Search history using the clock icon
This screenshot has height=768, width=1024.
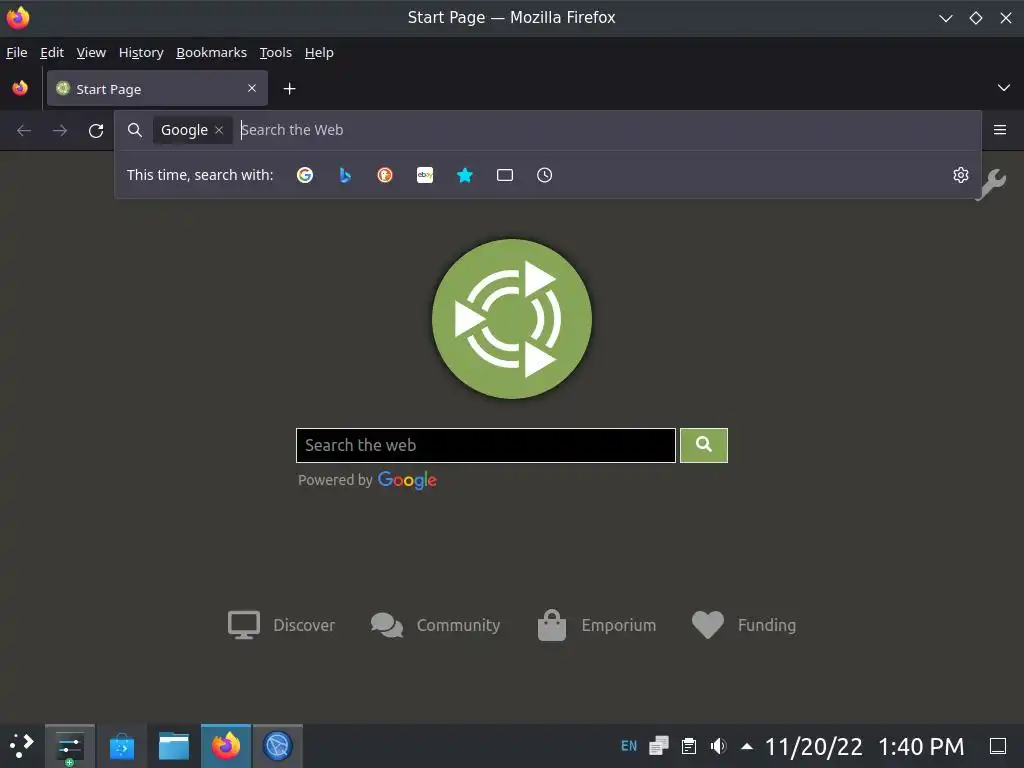[544, 175]
